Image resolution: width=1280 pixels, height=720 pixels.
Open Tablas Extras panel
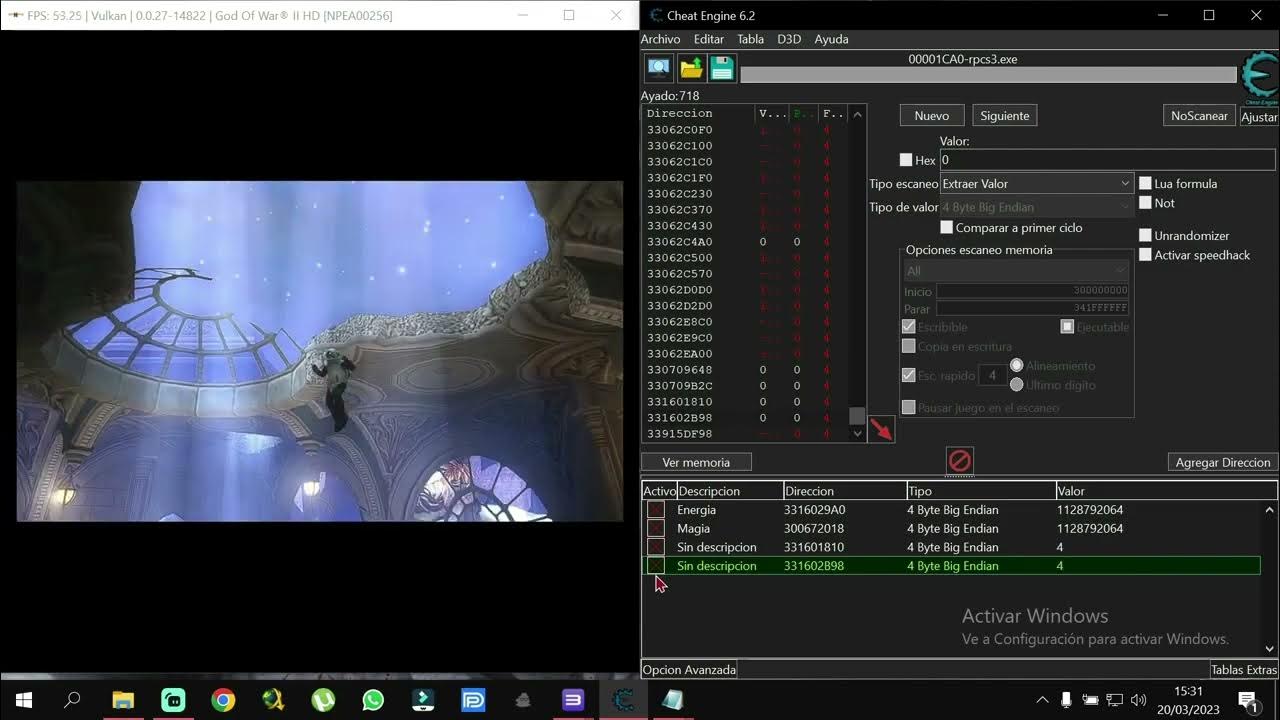tap(1244, 670)
